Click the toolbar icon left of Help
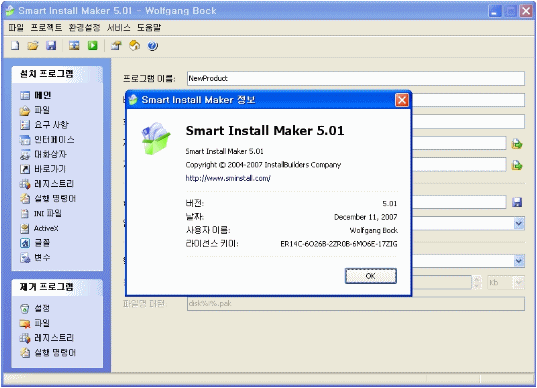This screenshot has height=388, width=537. 135,46
